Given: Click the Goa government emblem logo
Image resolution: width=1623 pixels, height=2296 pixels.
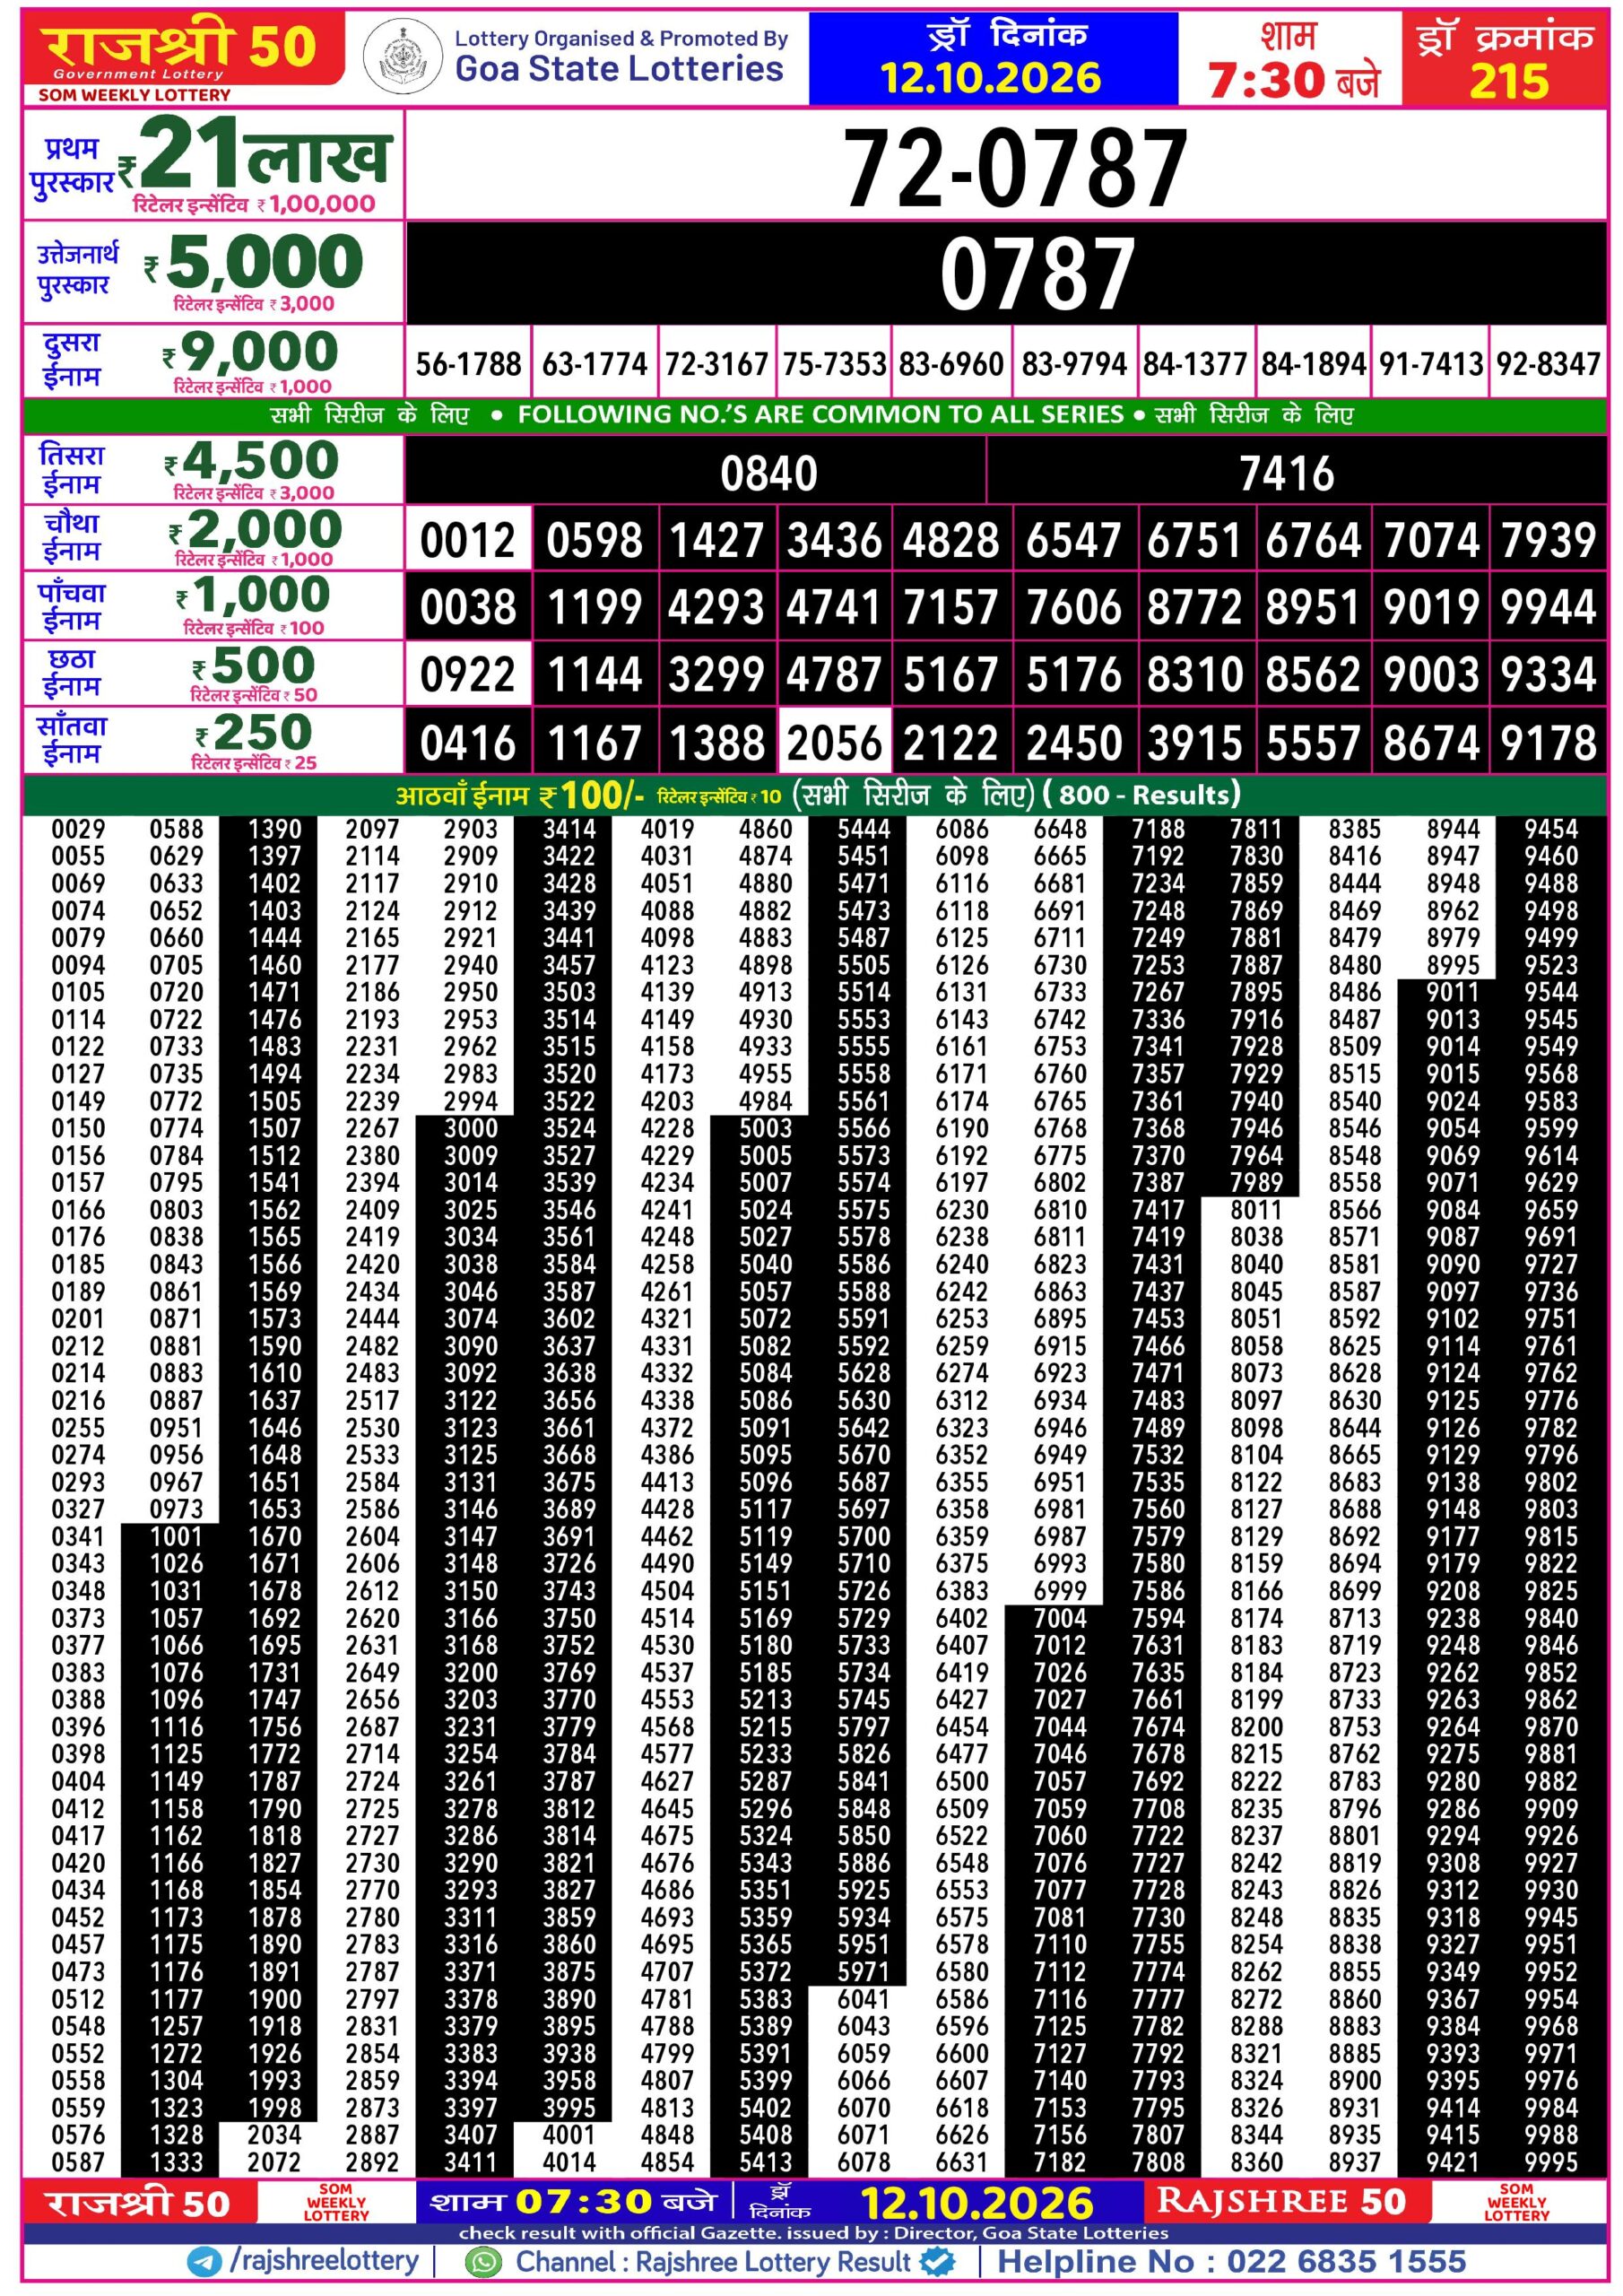Looking at the screenshot, I should [402, 56].
